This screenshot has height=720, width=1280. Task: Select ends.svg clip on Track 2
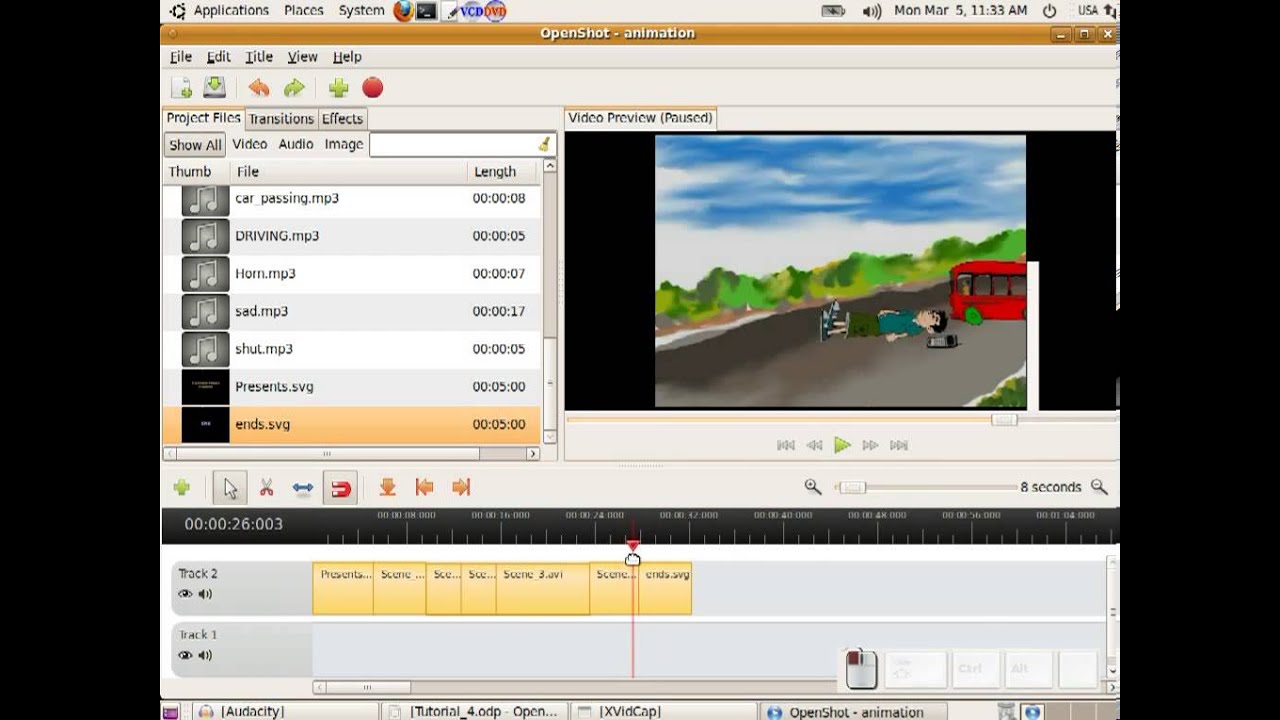pos(665,589)
